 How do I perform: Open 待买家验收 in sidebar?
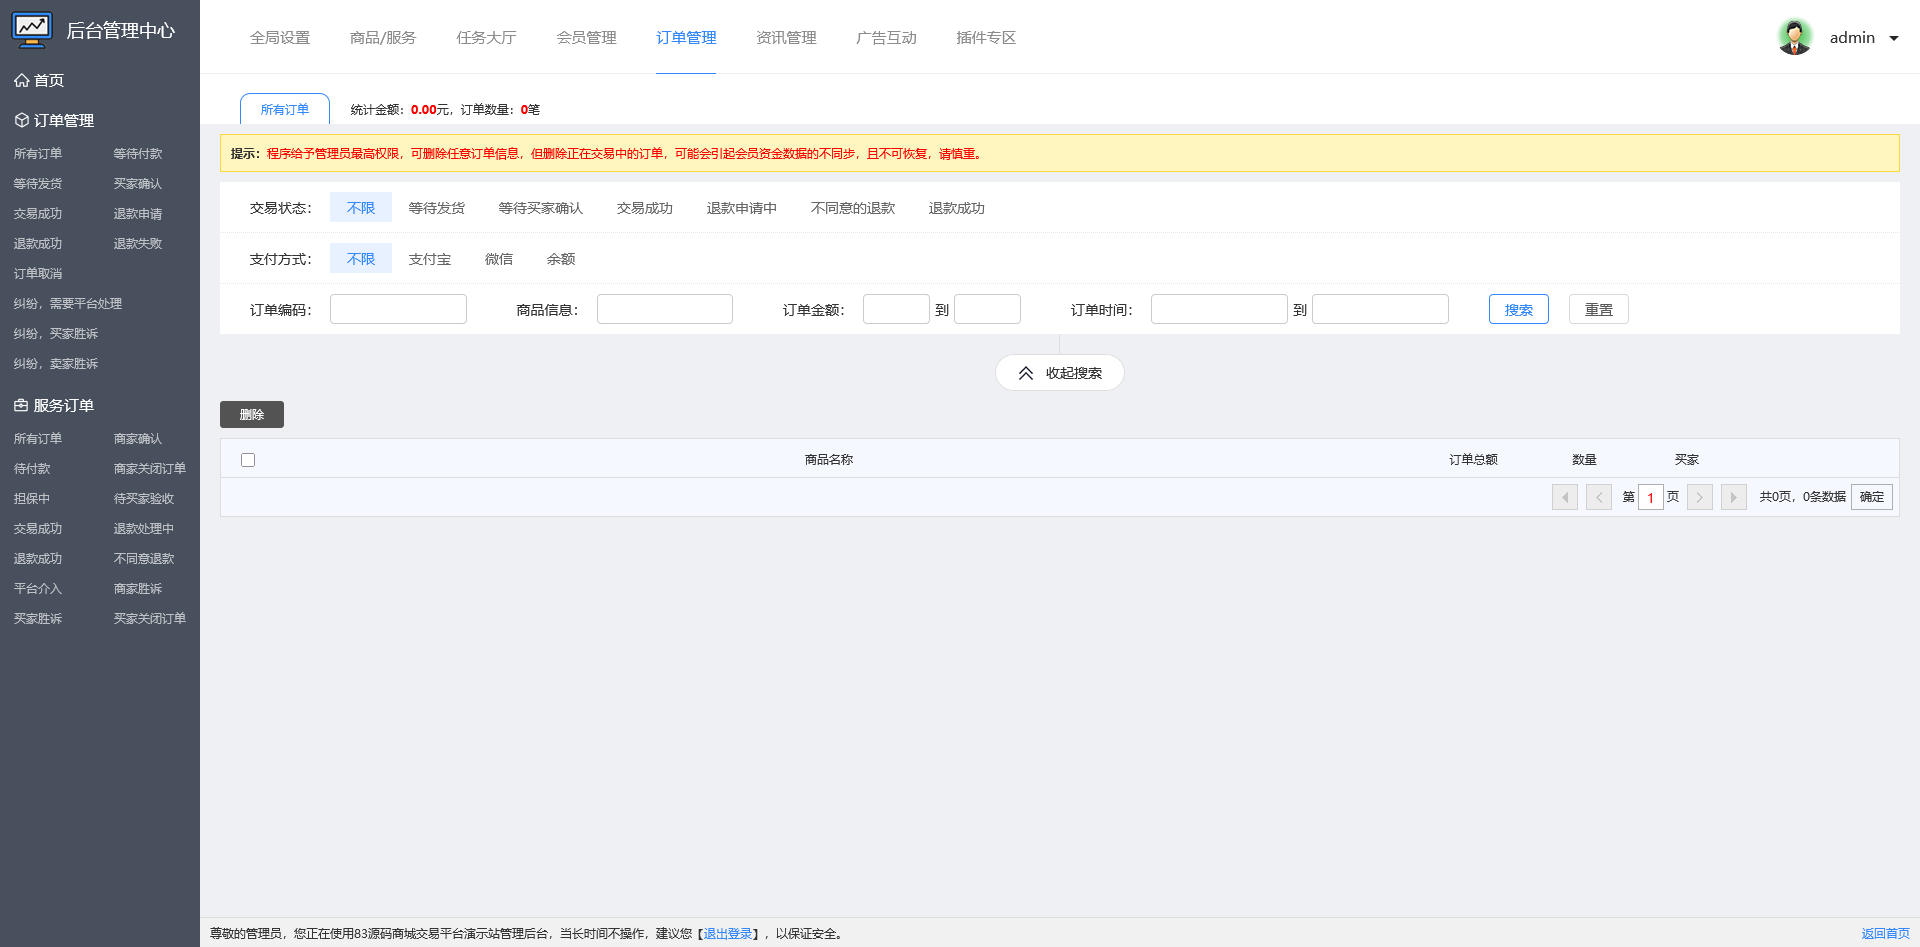(144, 499)
